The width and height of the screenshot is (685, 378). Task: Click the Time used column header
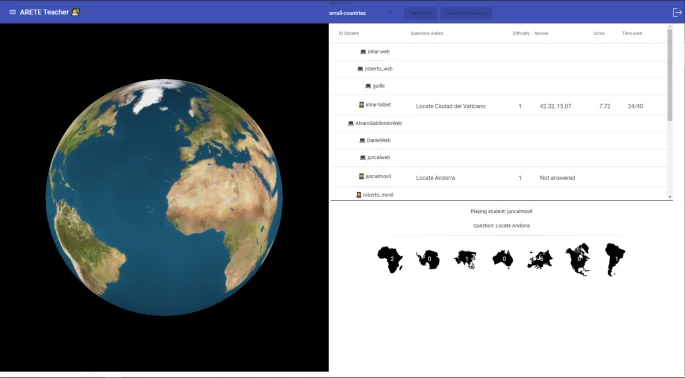coord(632,33)
